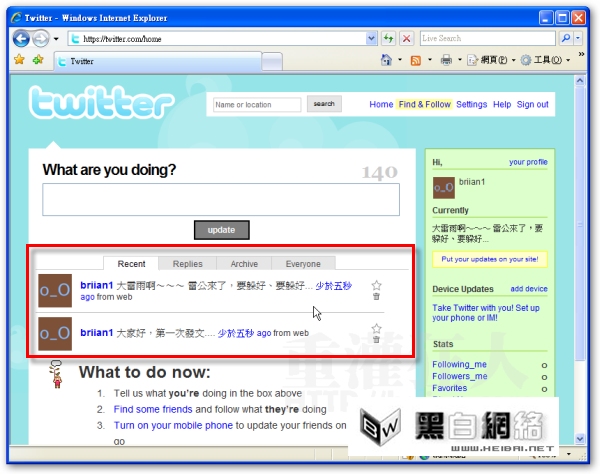This screenshot has height=474, width=600.
Task: Open briian1 link in 大家好 tweet
Action: point(96,333)
